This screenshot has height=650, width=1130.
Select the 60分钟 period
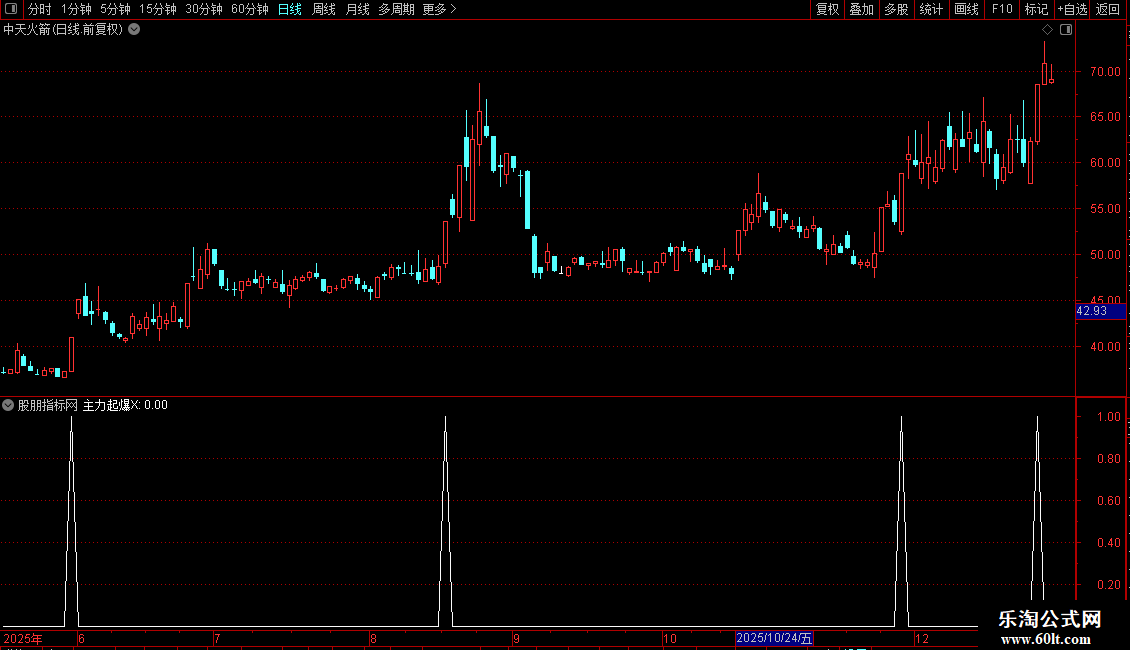click(250, 9)
